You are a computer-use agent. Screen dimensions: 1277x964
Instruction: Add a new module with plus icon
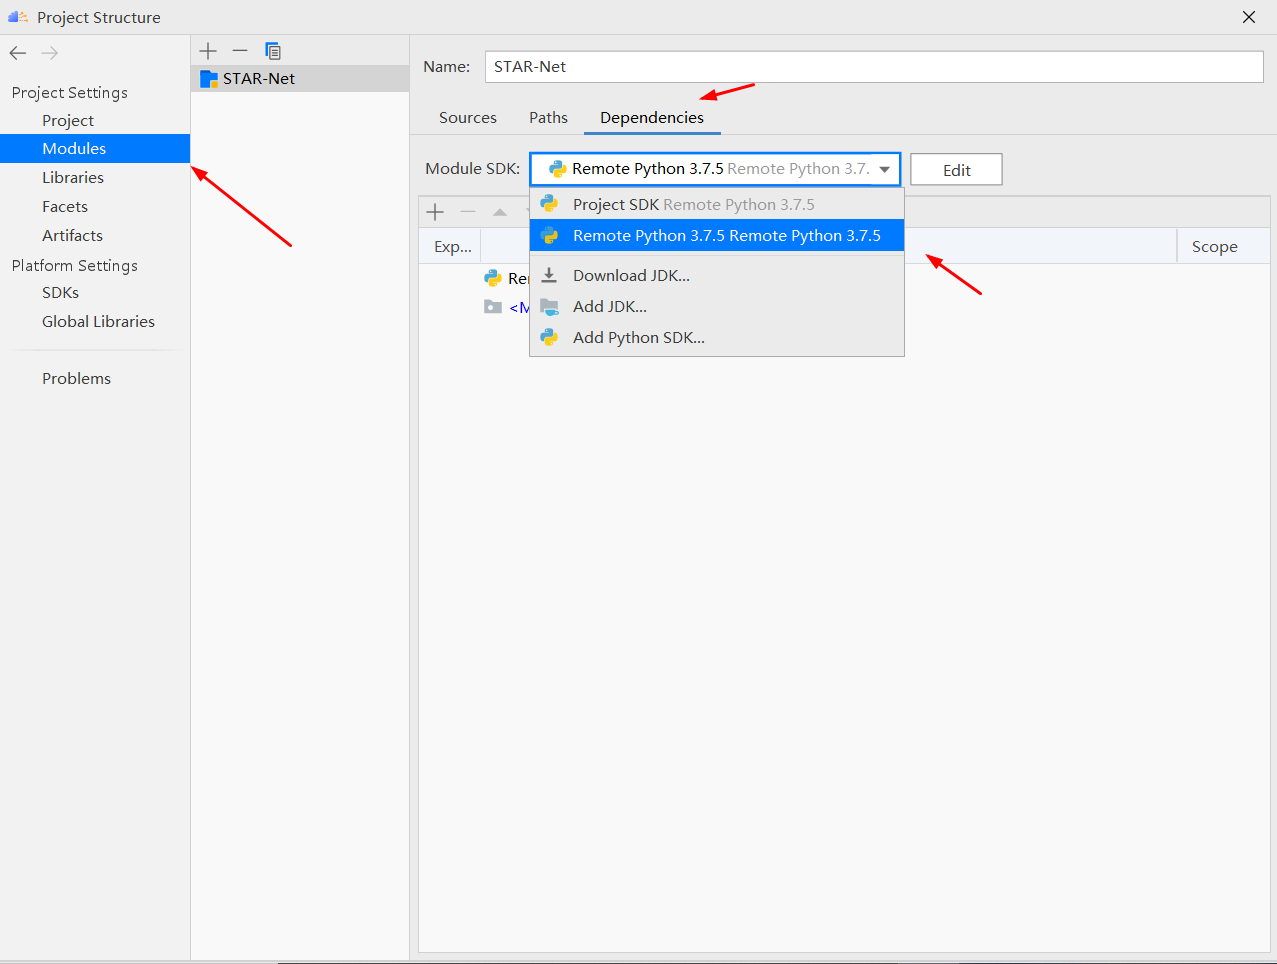click(x=208, y=50)
